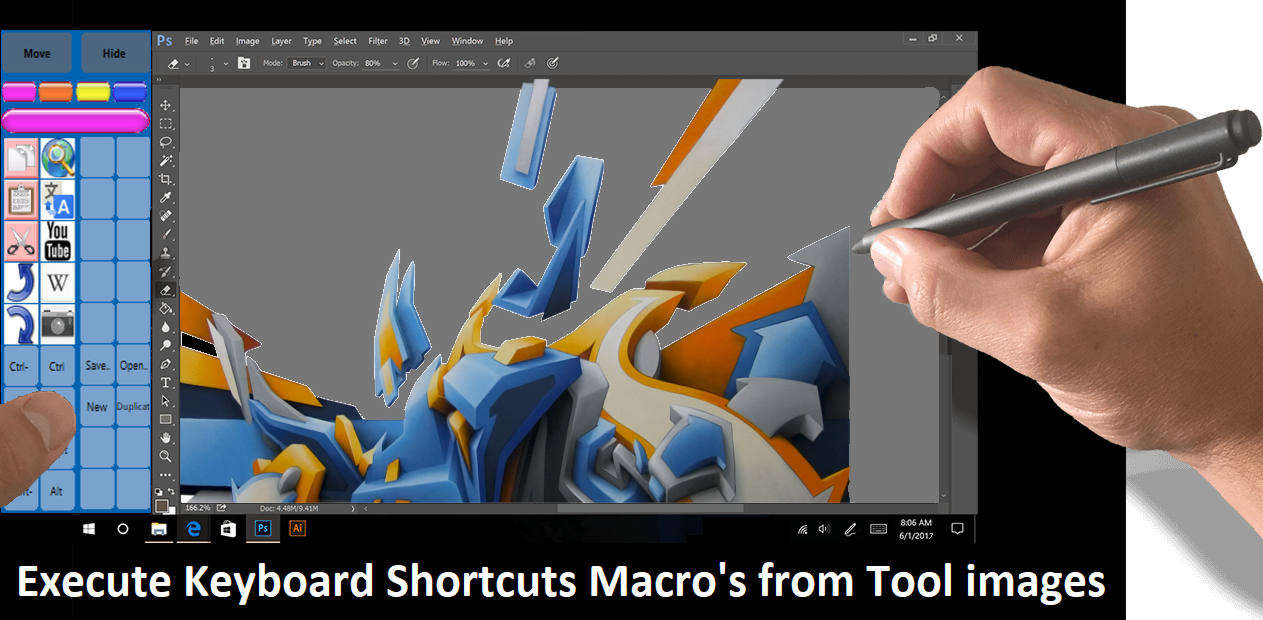This screenshot has width=1263, height=620.
Task: Open the brush preset picker dropdown
Action: pos(226,63)
